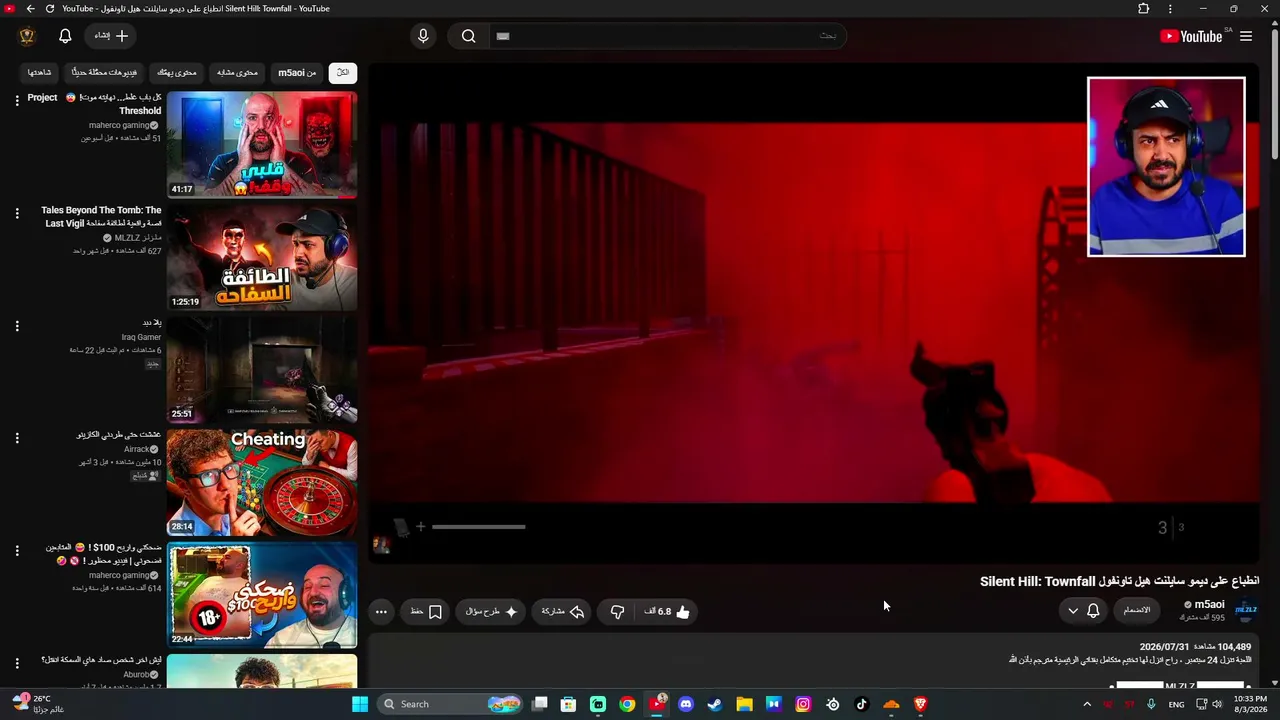Open the Tales Beyond The Tomb title

pyautogui.click(x=101, y=217)
